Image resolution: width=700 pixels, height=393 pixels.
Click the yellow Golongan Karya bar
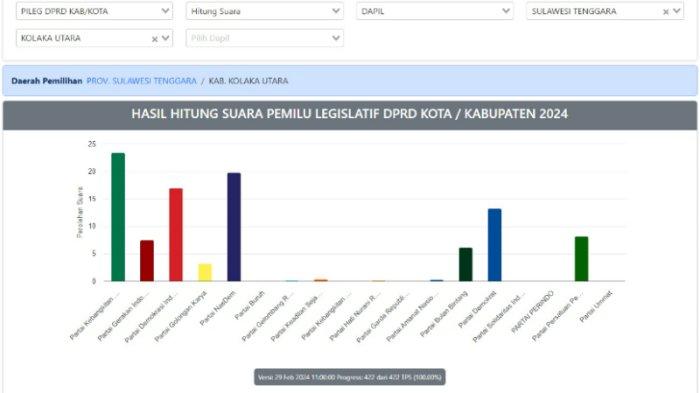point(205,272)
